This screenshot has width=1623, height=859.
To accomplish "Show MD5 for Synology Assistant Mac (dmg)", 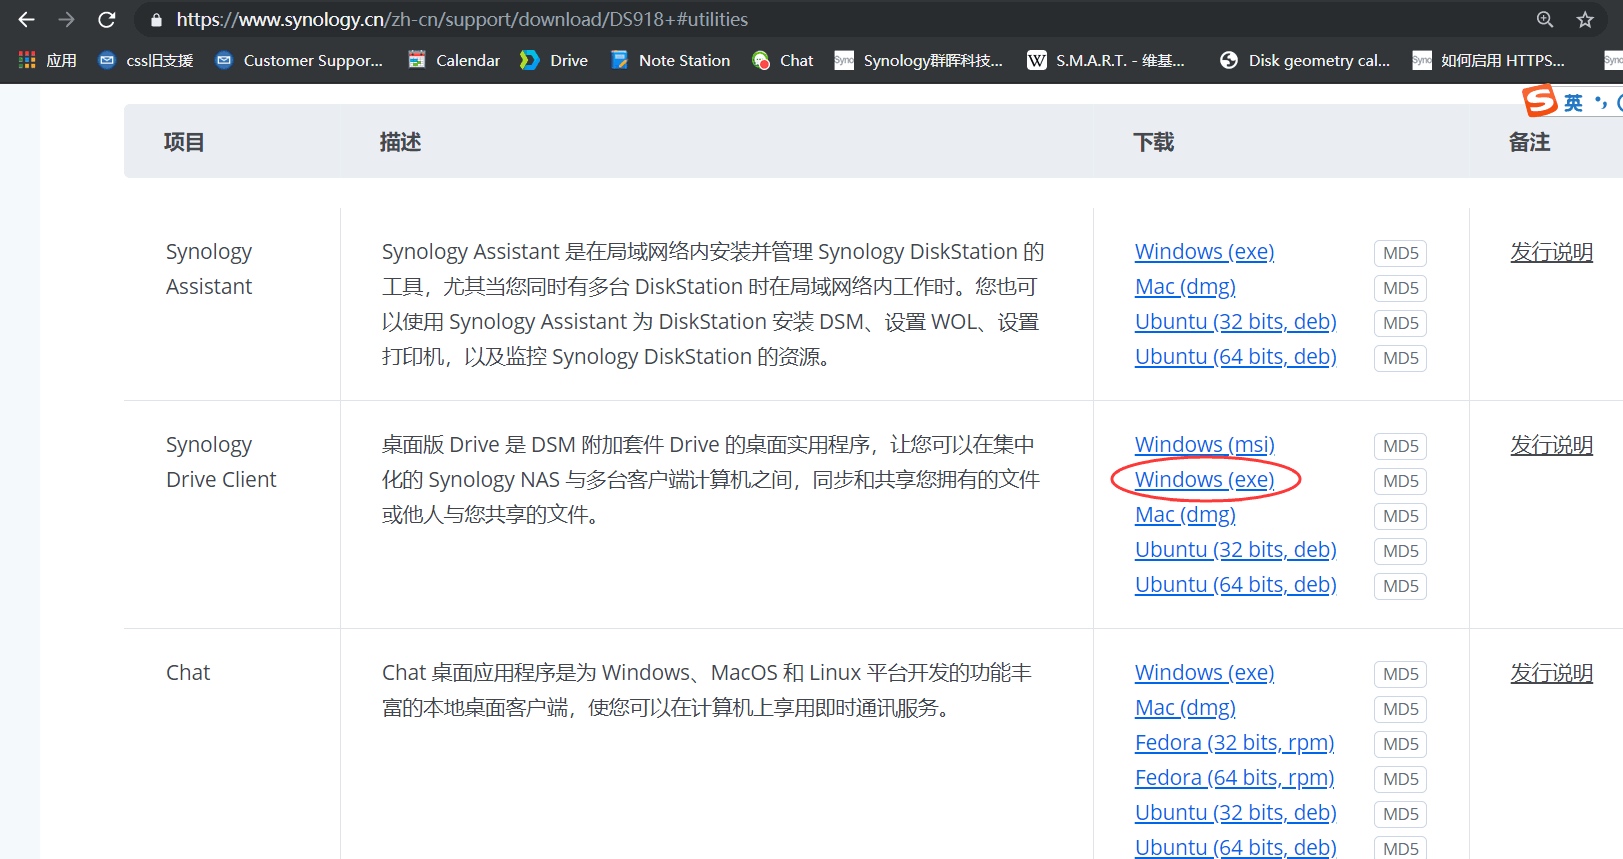I will point(1400,288).
